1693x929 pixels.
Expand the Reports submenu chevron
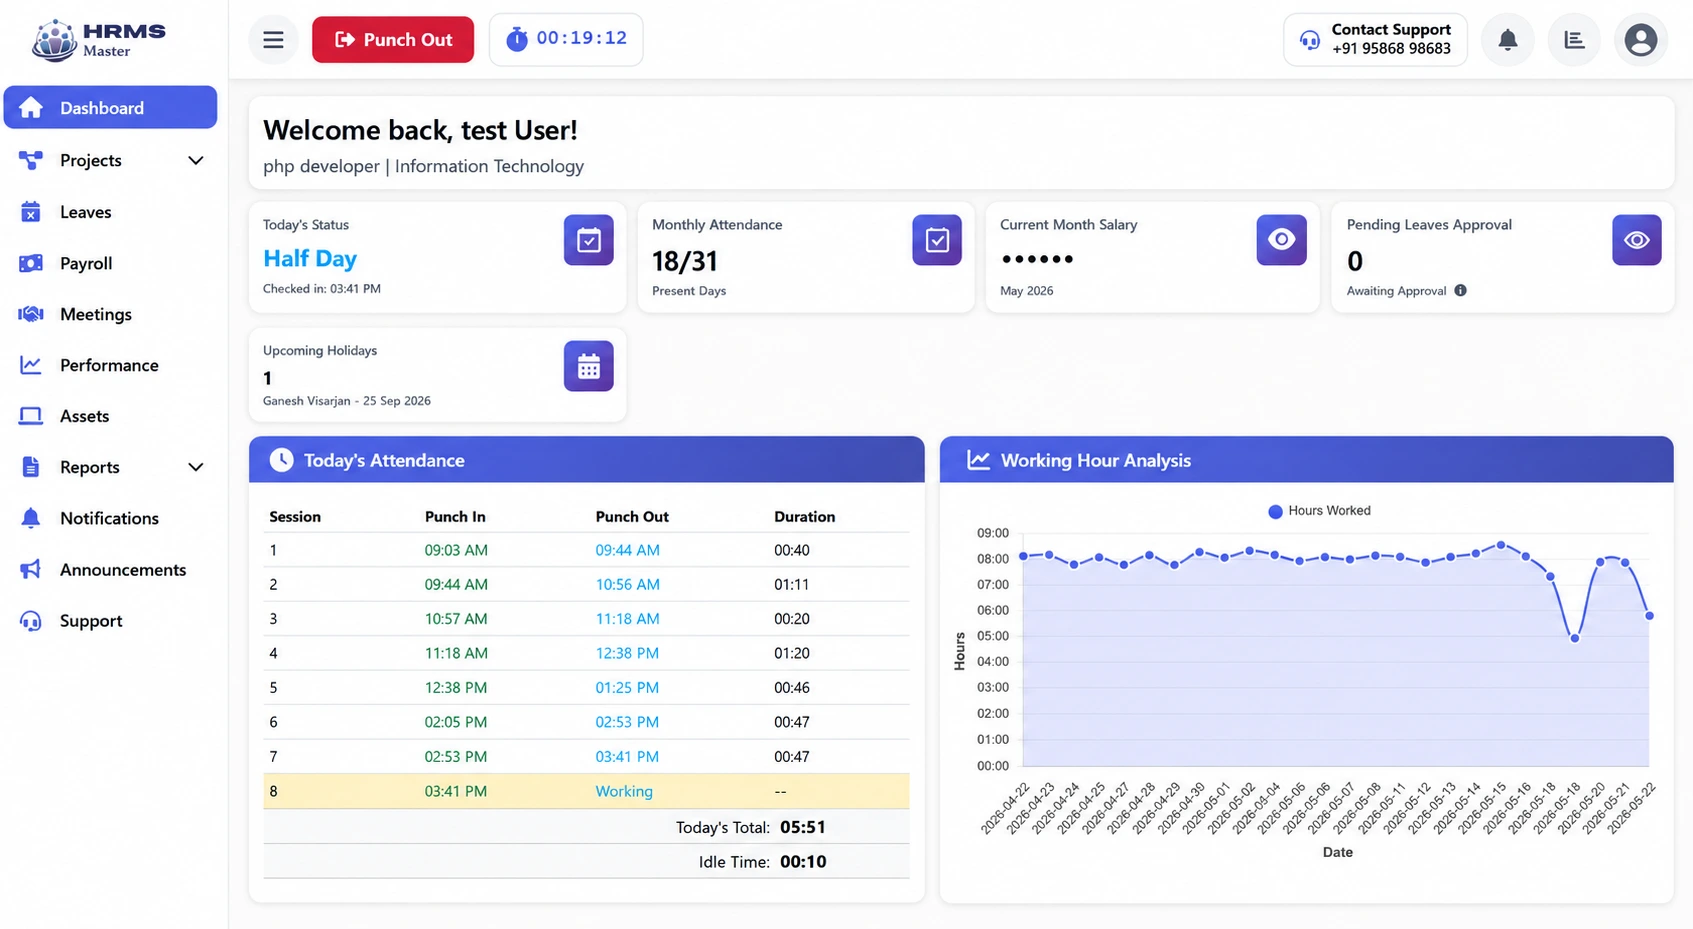coord(196,467)
